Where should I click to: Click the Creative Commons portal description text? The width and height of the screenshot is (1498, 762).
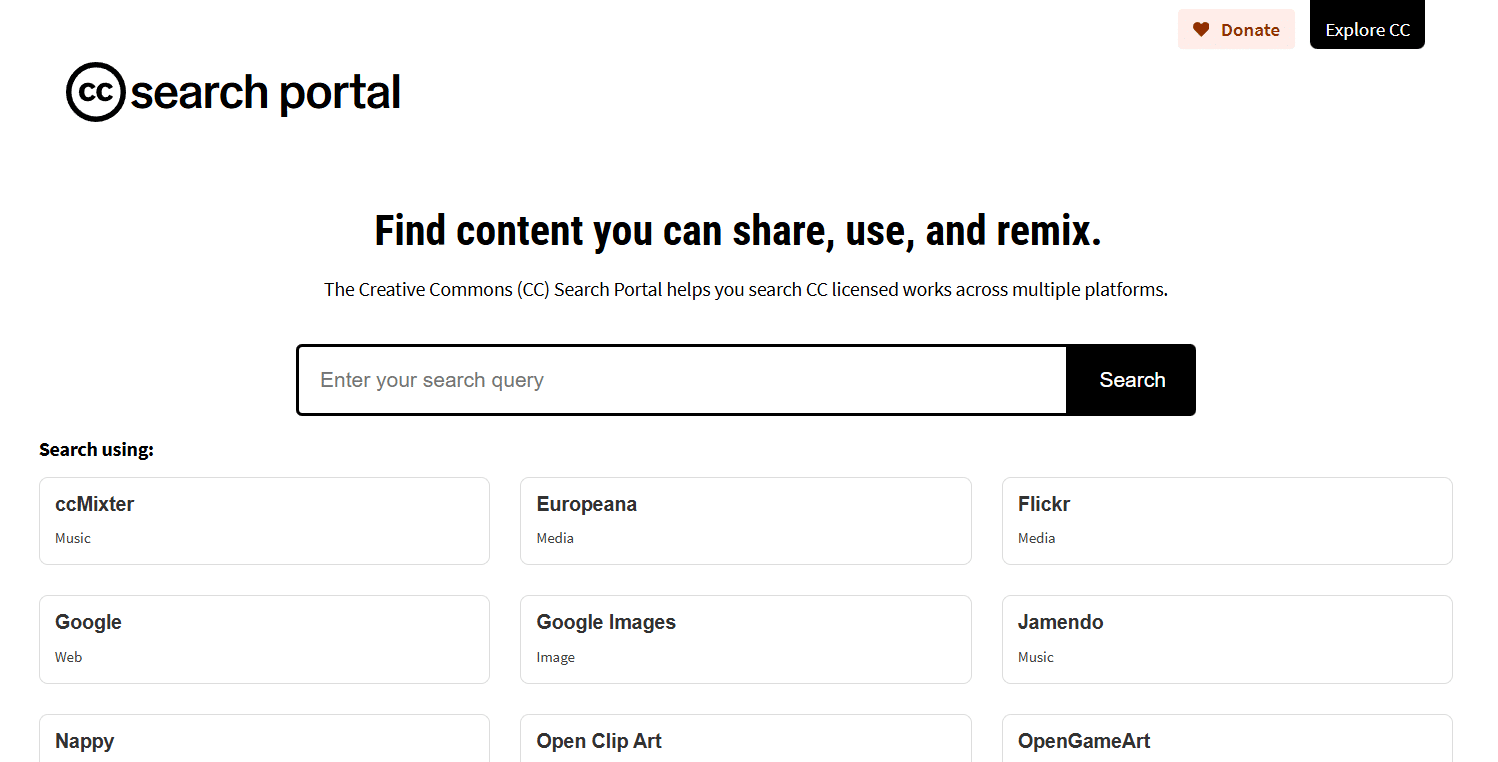[746, 290]
